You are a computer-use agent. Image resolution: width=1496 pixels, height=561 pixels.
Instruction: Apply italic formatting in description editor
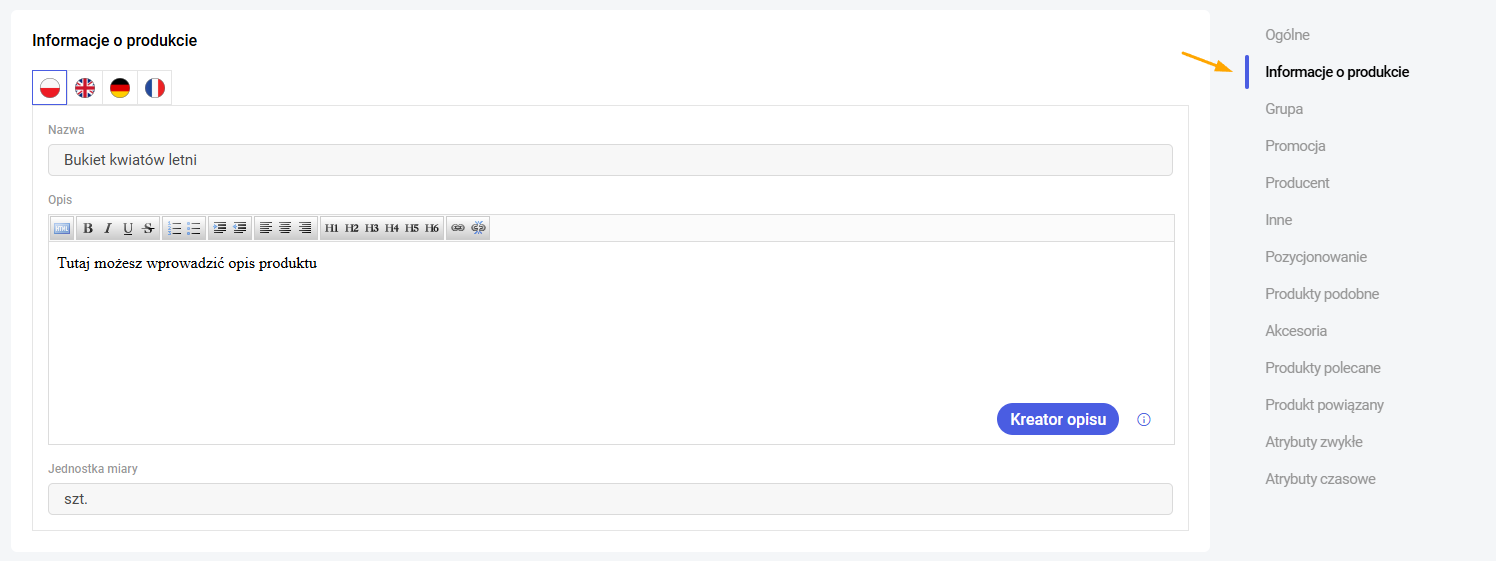(108, 228)
